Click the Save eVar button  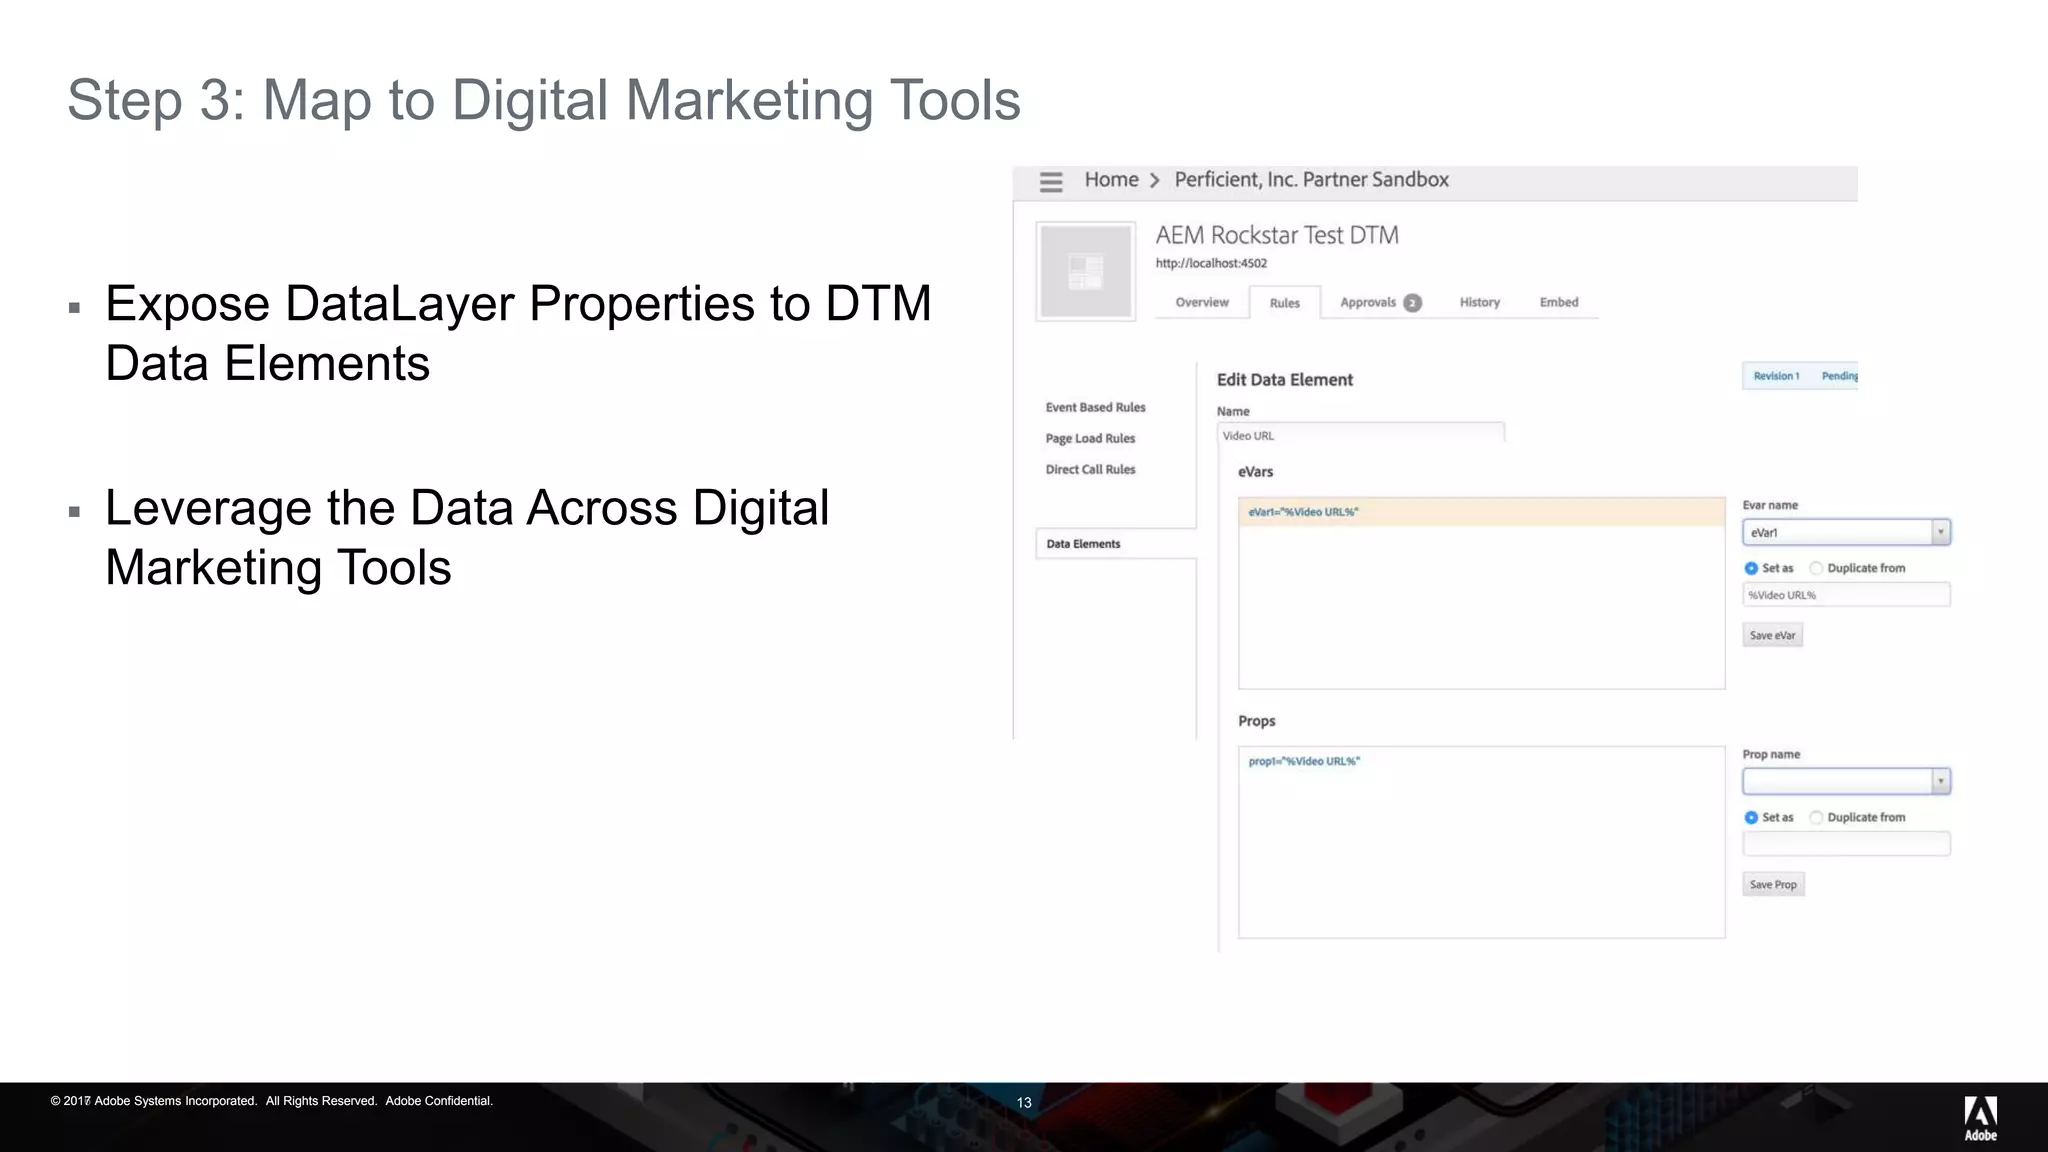click(1772, 635)
